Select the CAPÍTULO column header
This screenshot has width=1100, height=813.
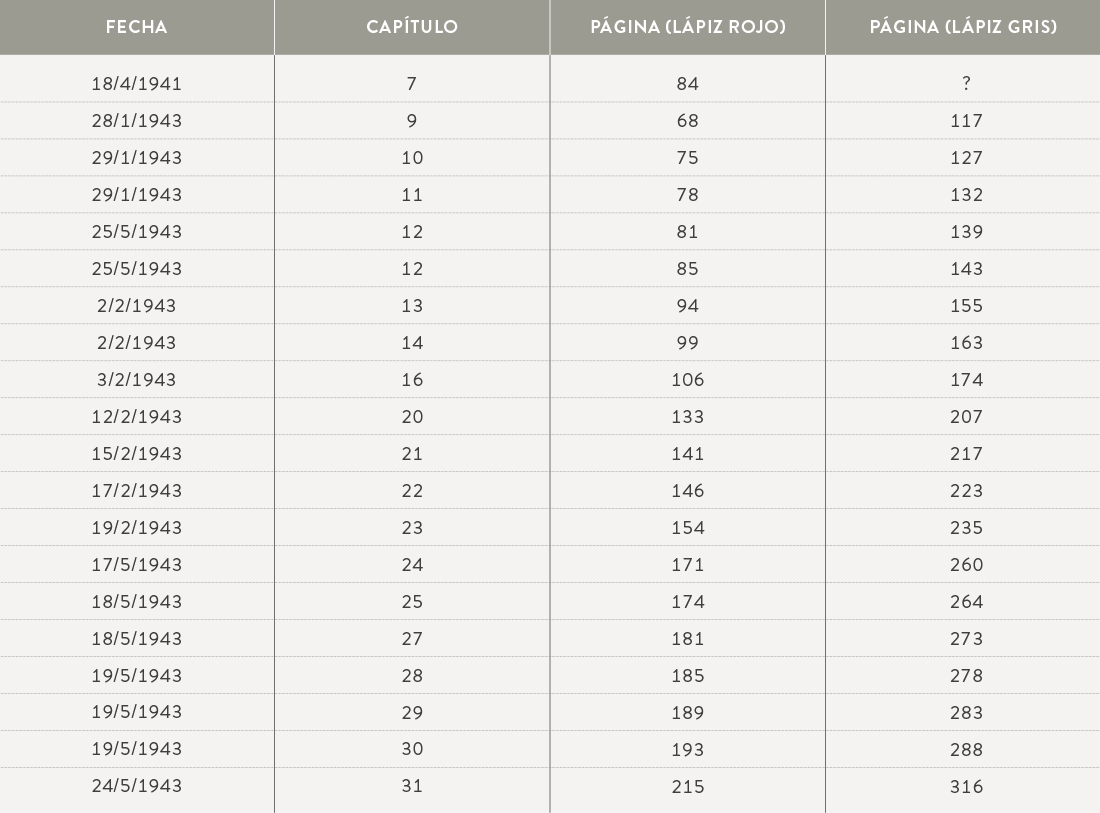point(412,27)
